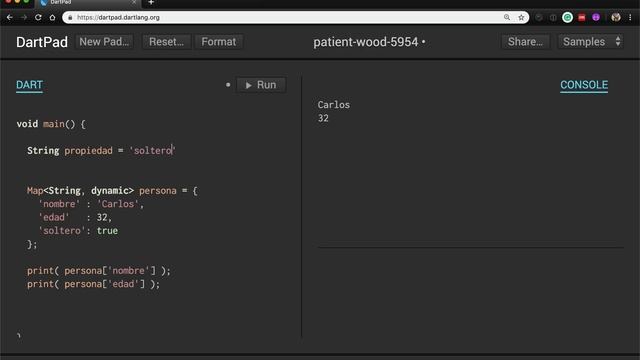The width and height of the screenshot is (640, 360).
Task: Create a new pad with New Pad
Action: [x=104, y=42]
